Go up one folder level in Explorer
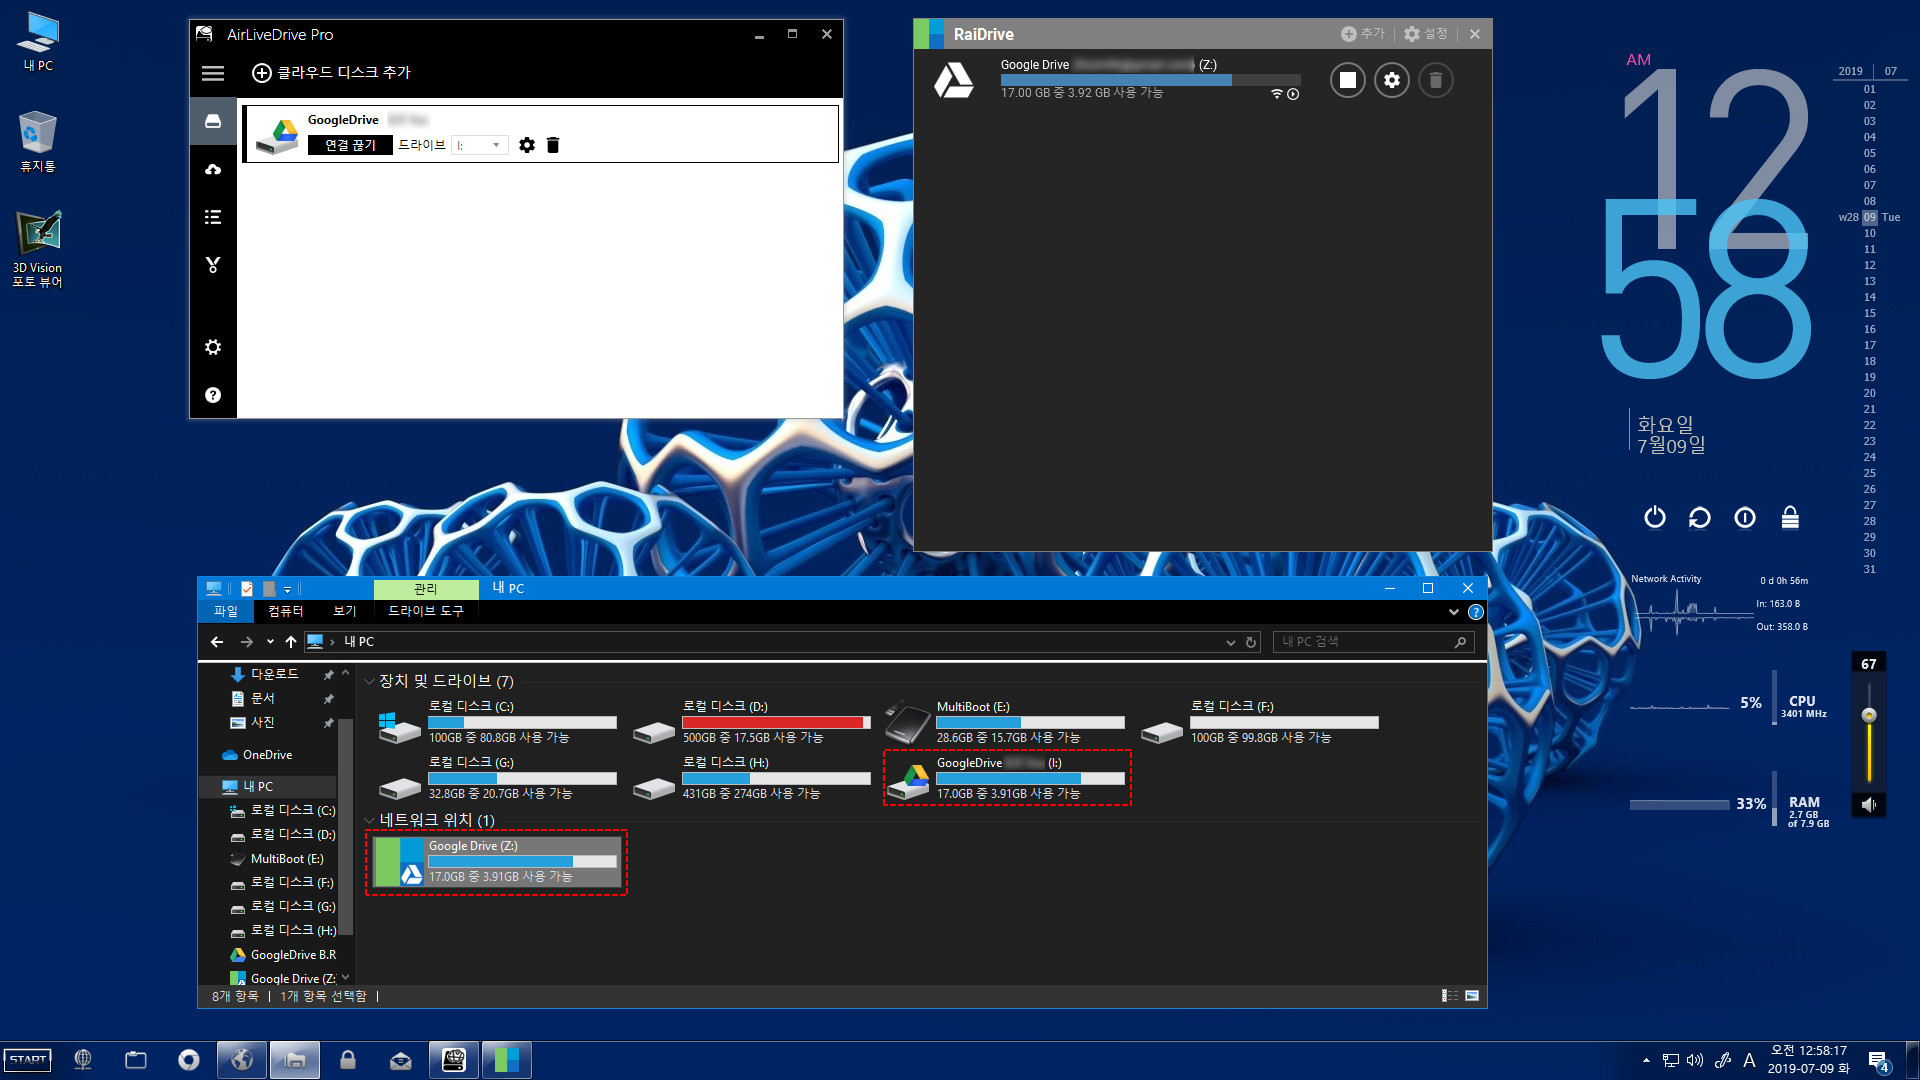 point(291,642)
